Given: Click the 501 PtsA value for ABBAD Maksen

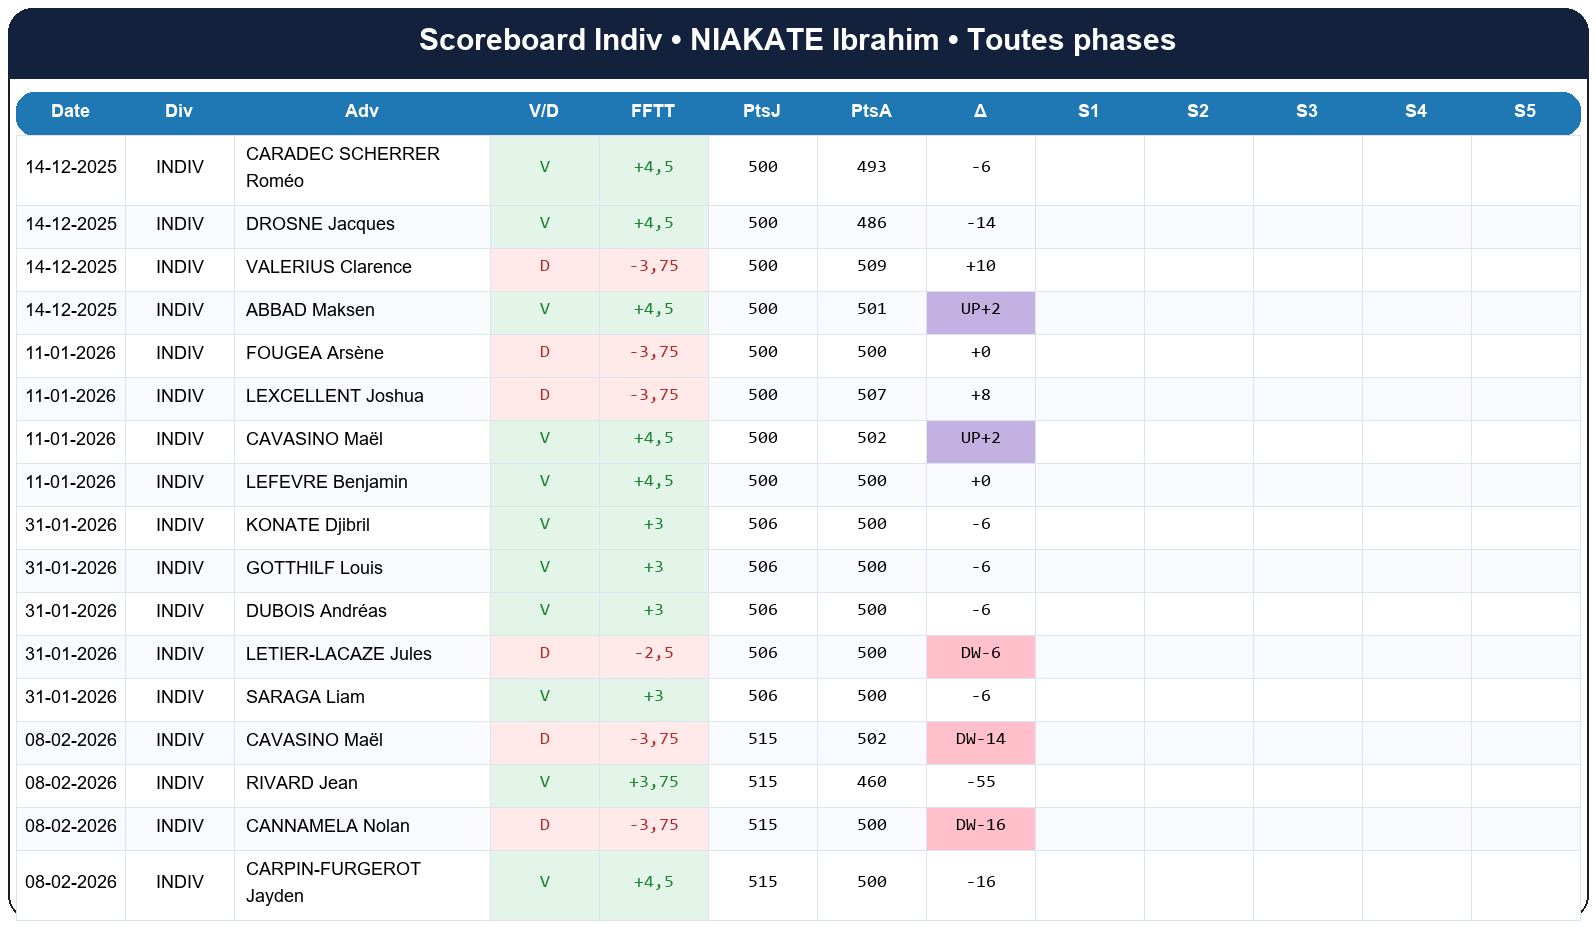Looking at the screenshot, I should [x=872, y=309].
